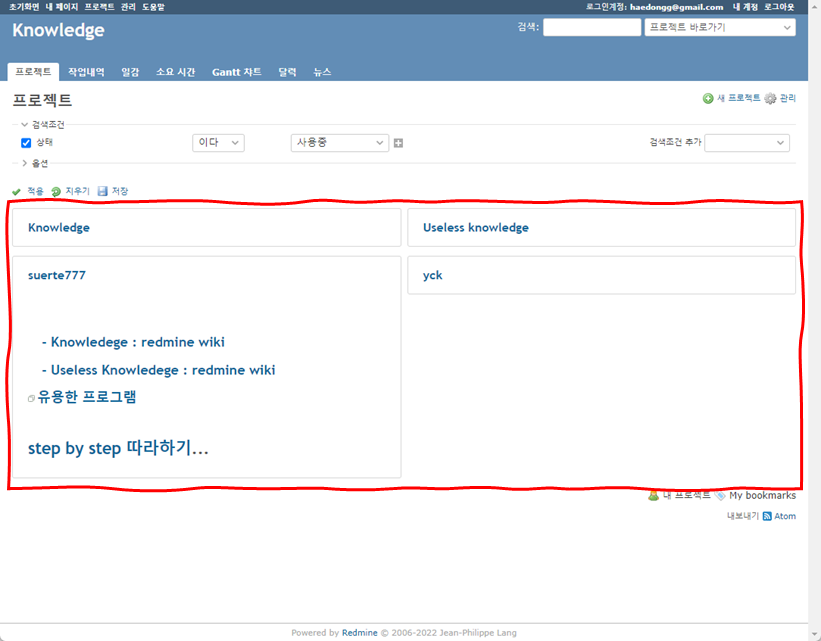The image size is (821, 641).
Task: Open the 사용중 status dropdown
Action: (340, 143)
